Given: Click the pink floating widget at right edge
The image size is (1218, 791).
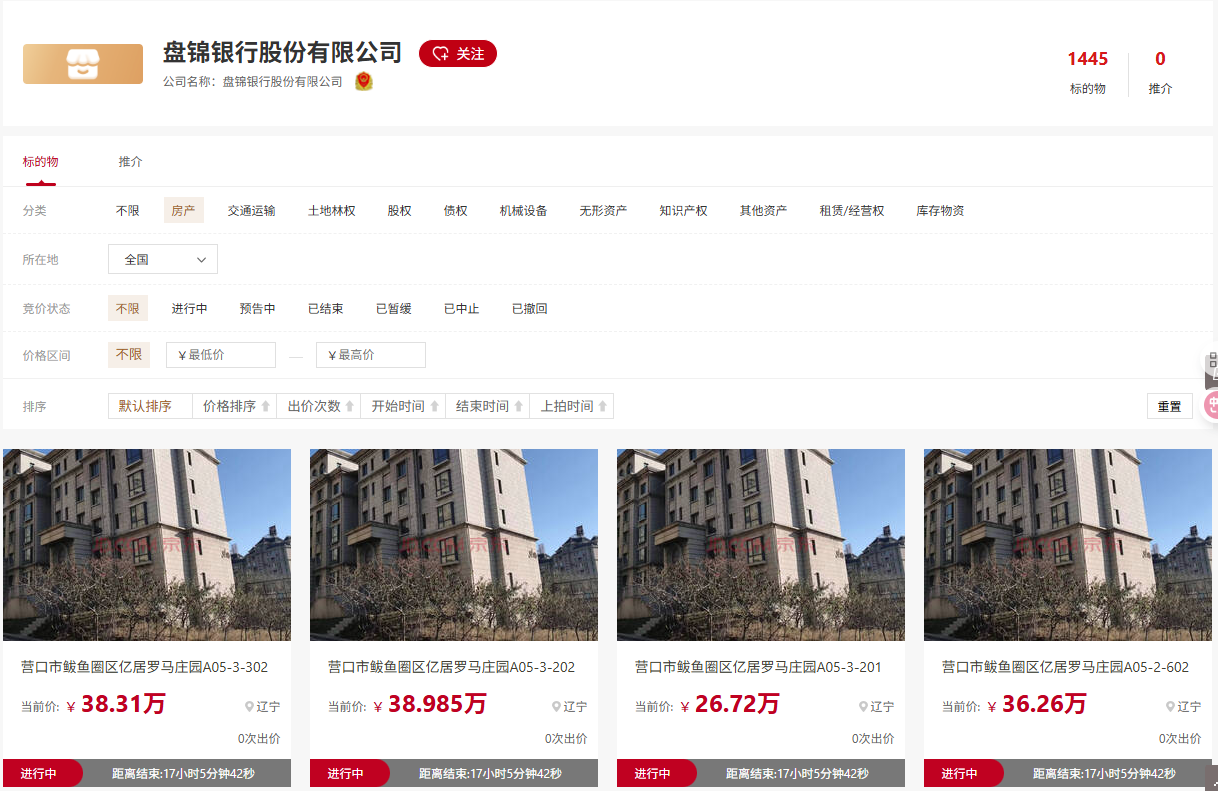Looking at the screenshot, I should 1211,405.
